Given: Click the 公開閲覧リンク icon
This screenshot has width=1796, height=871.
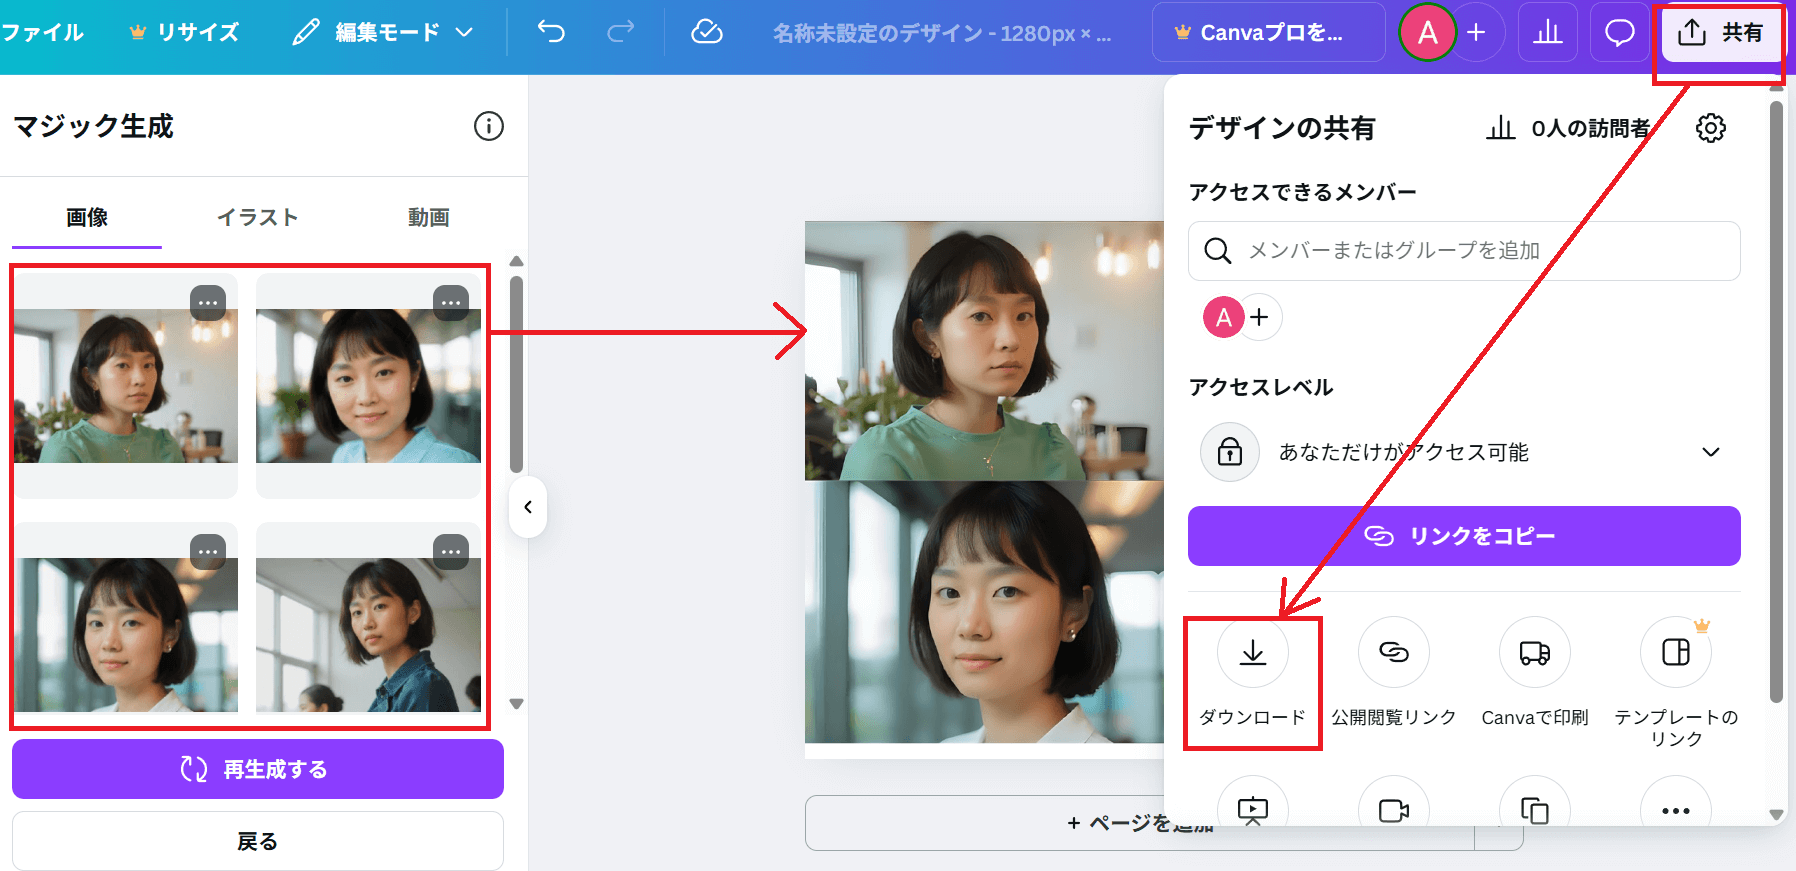Looking at the screenshot, I should [1394, 653].
